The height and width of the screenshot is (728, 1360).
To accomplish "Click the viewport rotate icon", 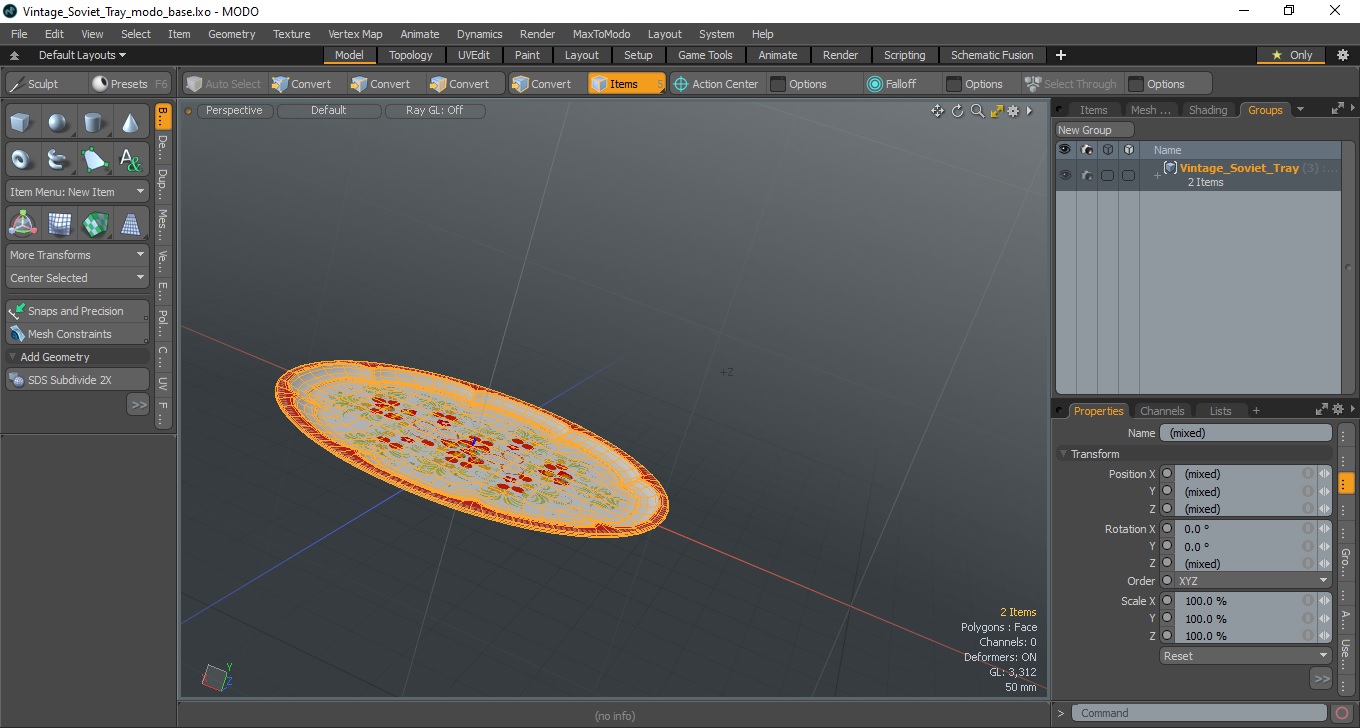I will (958, 111).
